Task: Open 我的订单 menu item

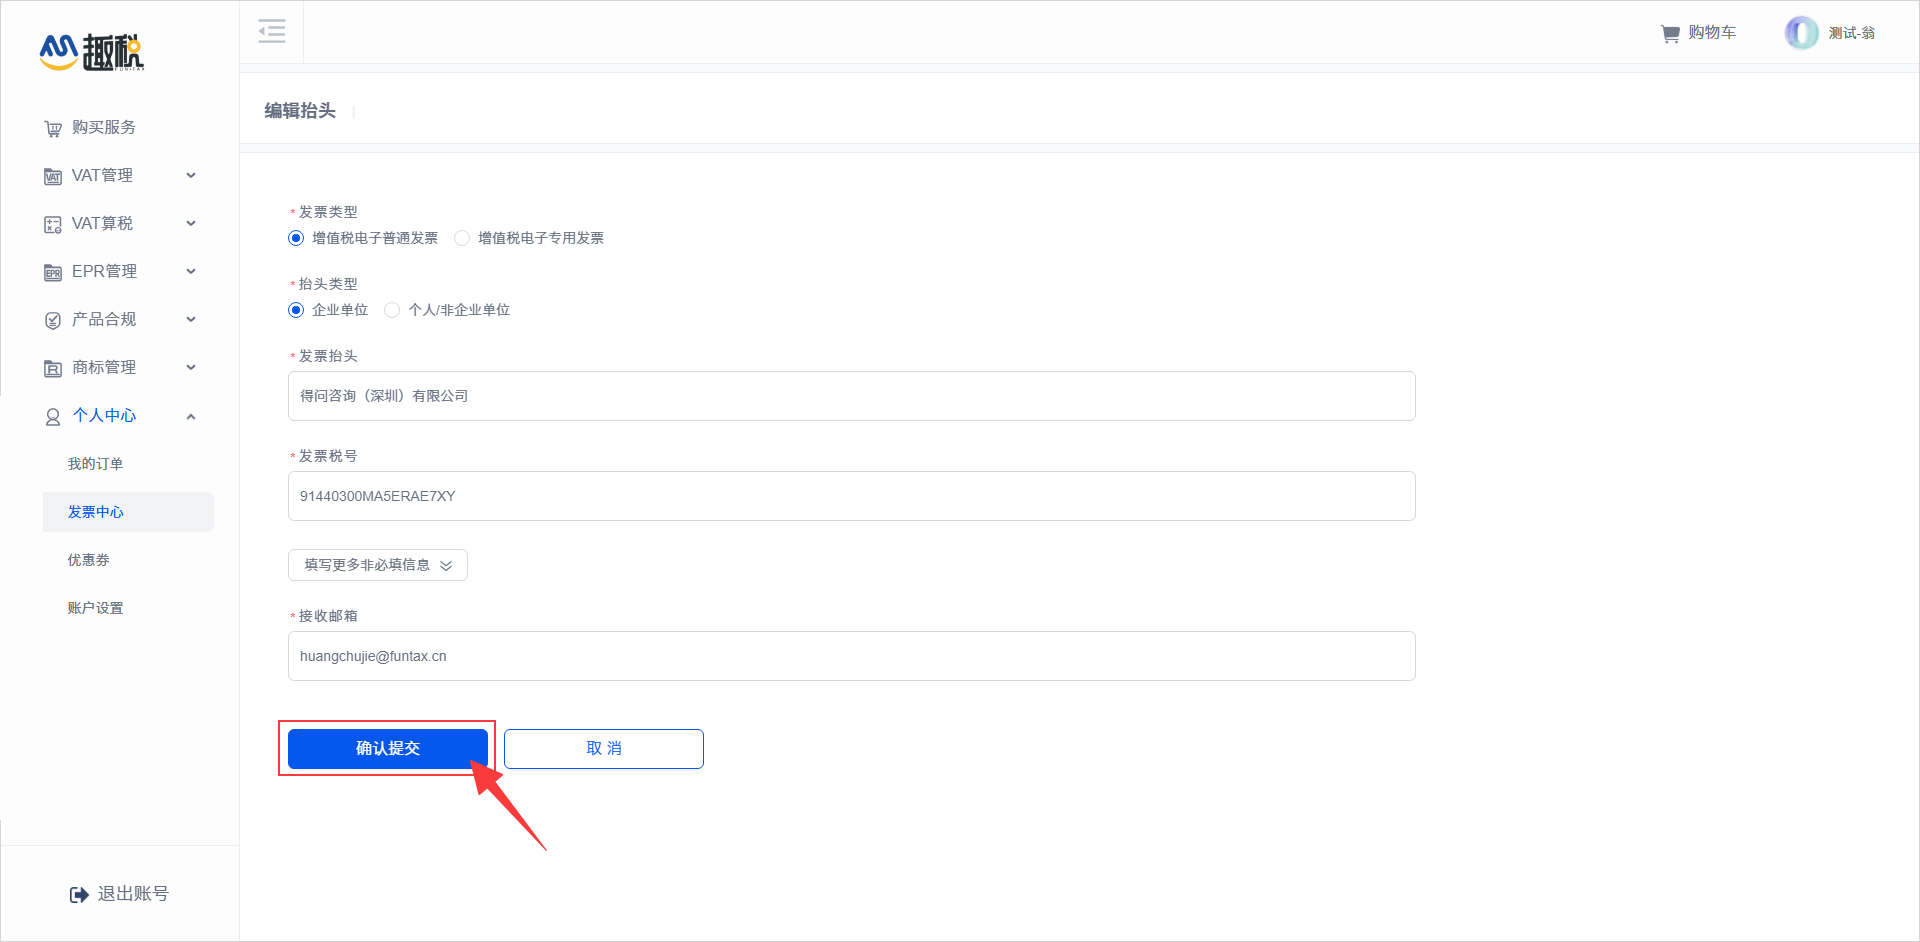Action: coord(96,464)
